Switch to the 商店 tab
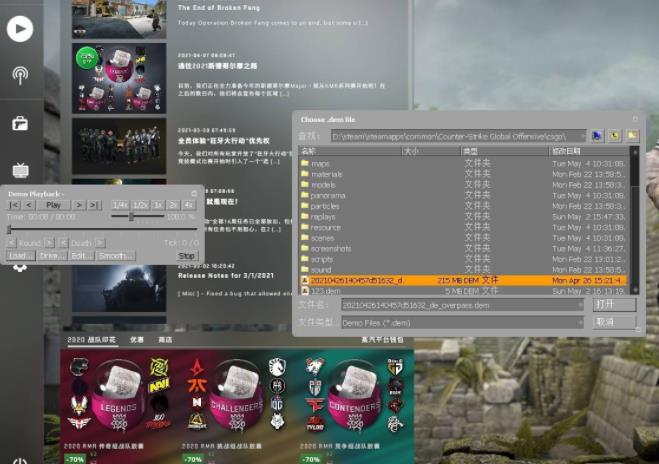The height and width of the screenshot is (464, 659). pos(165,340)
